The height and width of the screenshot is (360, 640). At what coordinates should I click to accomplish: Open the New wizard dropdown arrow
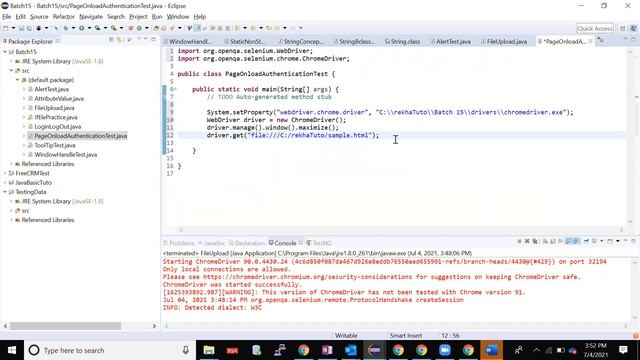(x=13, y=28)
